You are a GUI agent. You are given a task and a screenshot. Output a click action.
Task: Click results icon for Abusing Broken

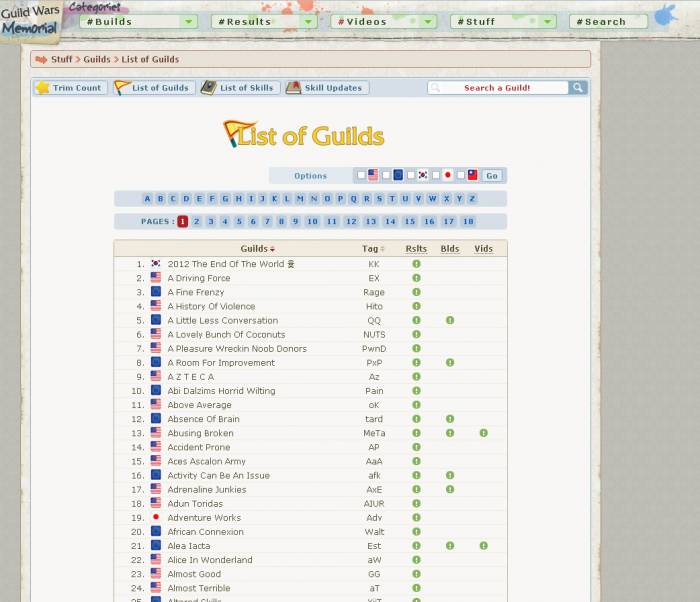click(x=416, y=433)
